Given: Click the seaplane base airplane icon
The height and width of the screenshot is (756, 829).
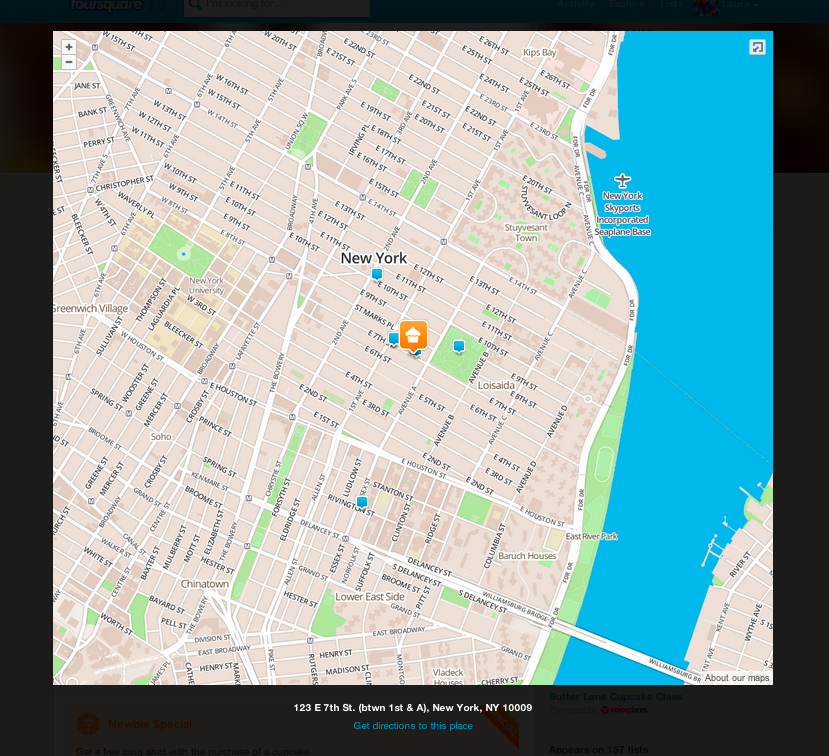Looking at the screenshot, I should (622, 181).
